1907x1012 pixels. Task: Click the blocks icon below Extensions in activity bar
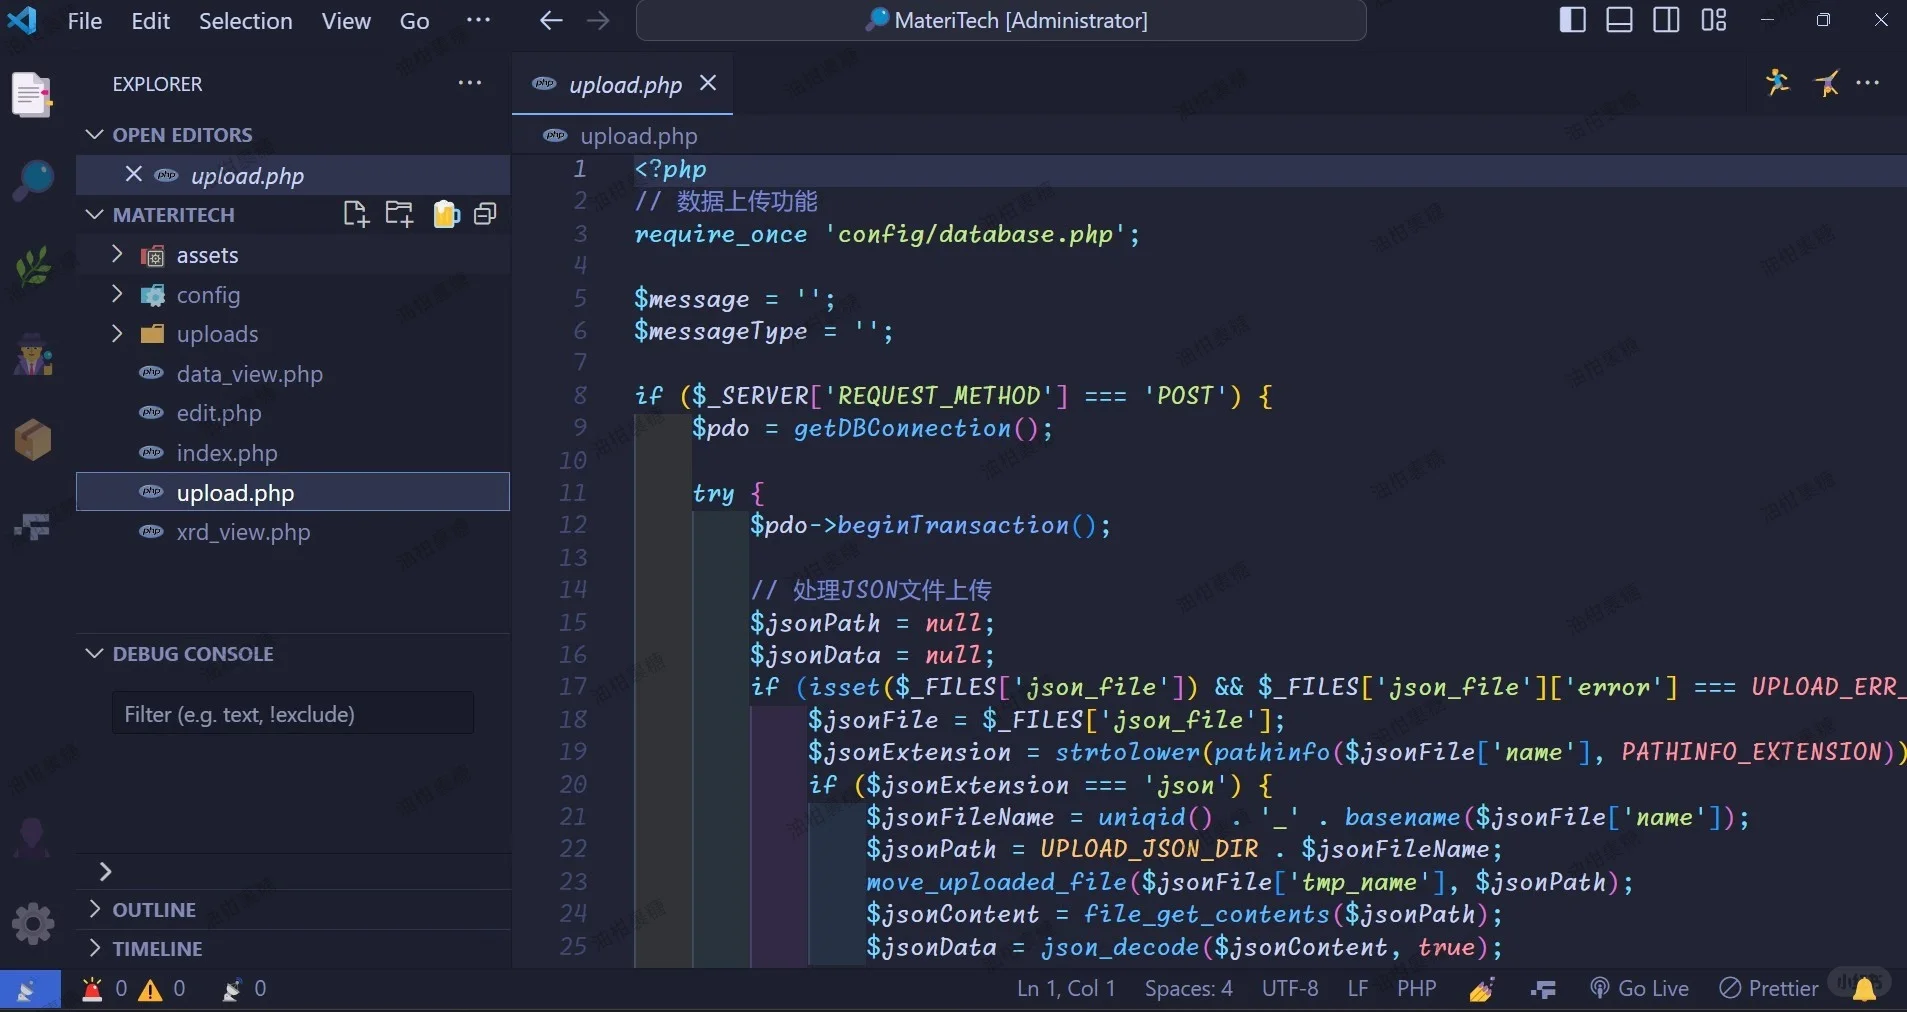[x=32, y=526]
